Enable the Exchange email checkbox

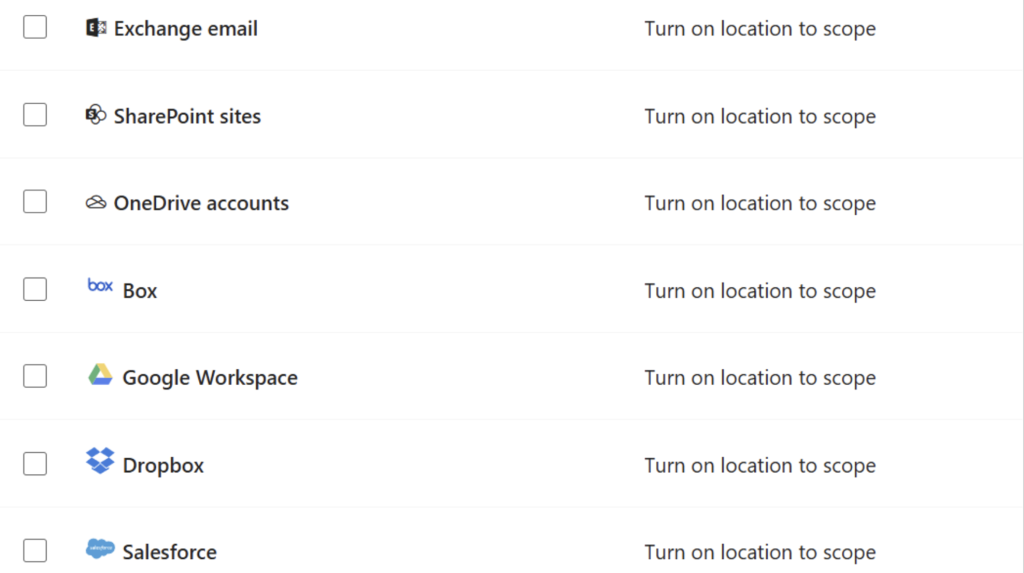35,27
